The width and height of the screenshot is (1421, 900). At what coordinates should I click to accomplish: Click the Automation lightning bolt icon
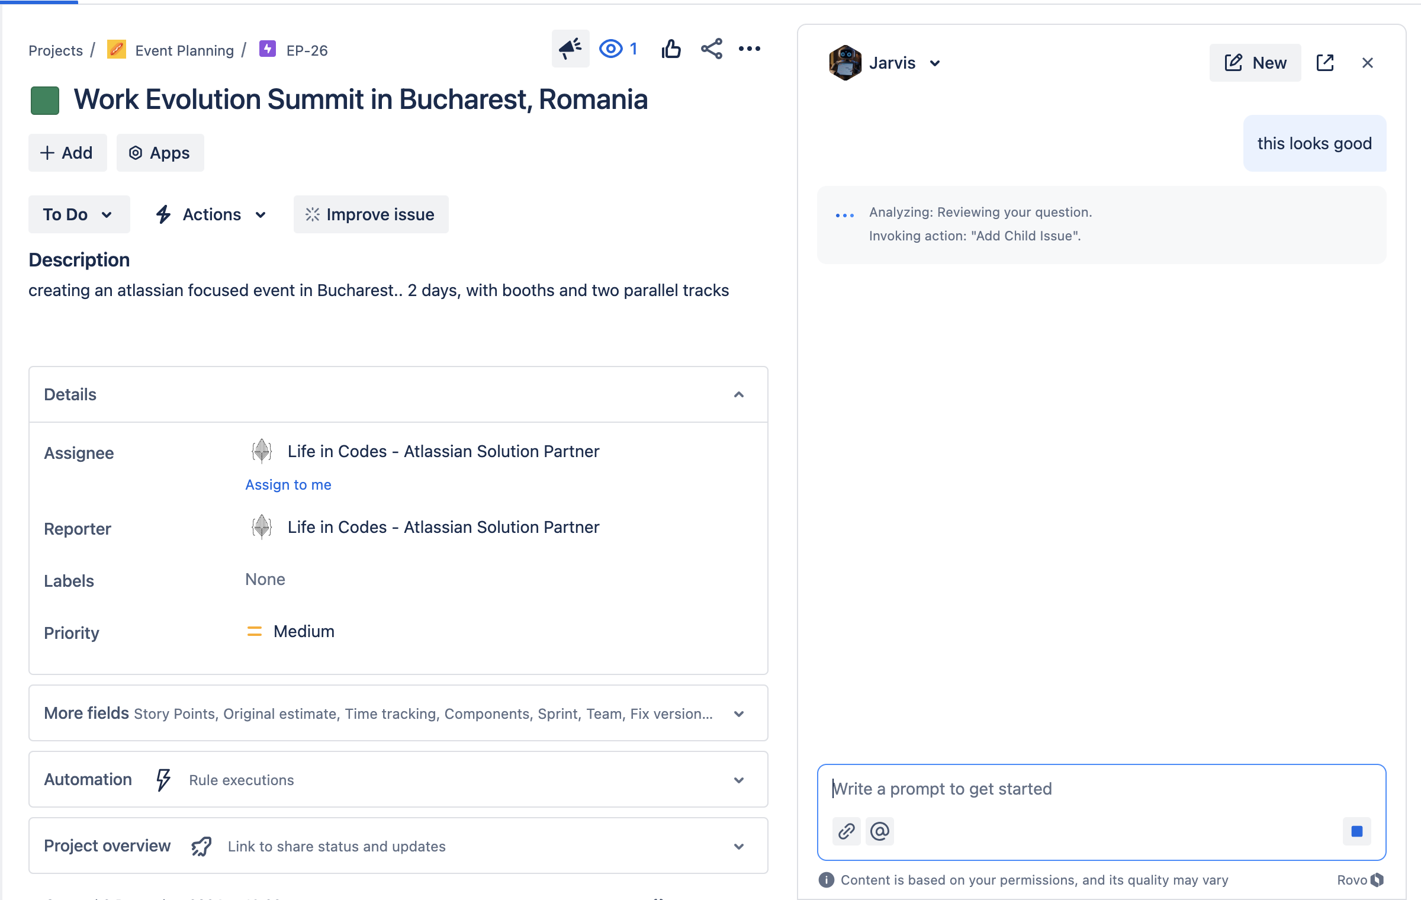pos(163,779)
